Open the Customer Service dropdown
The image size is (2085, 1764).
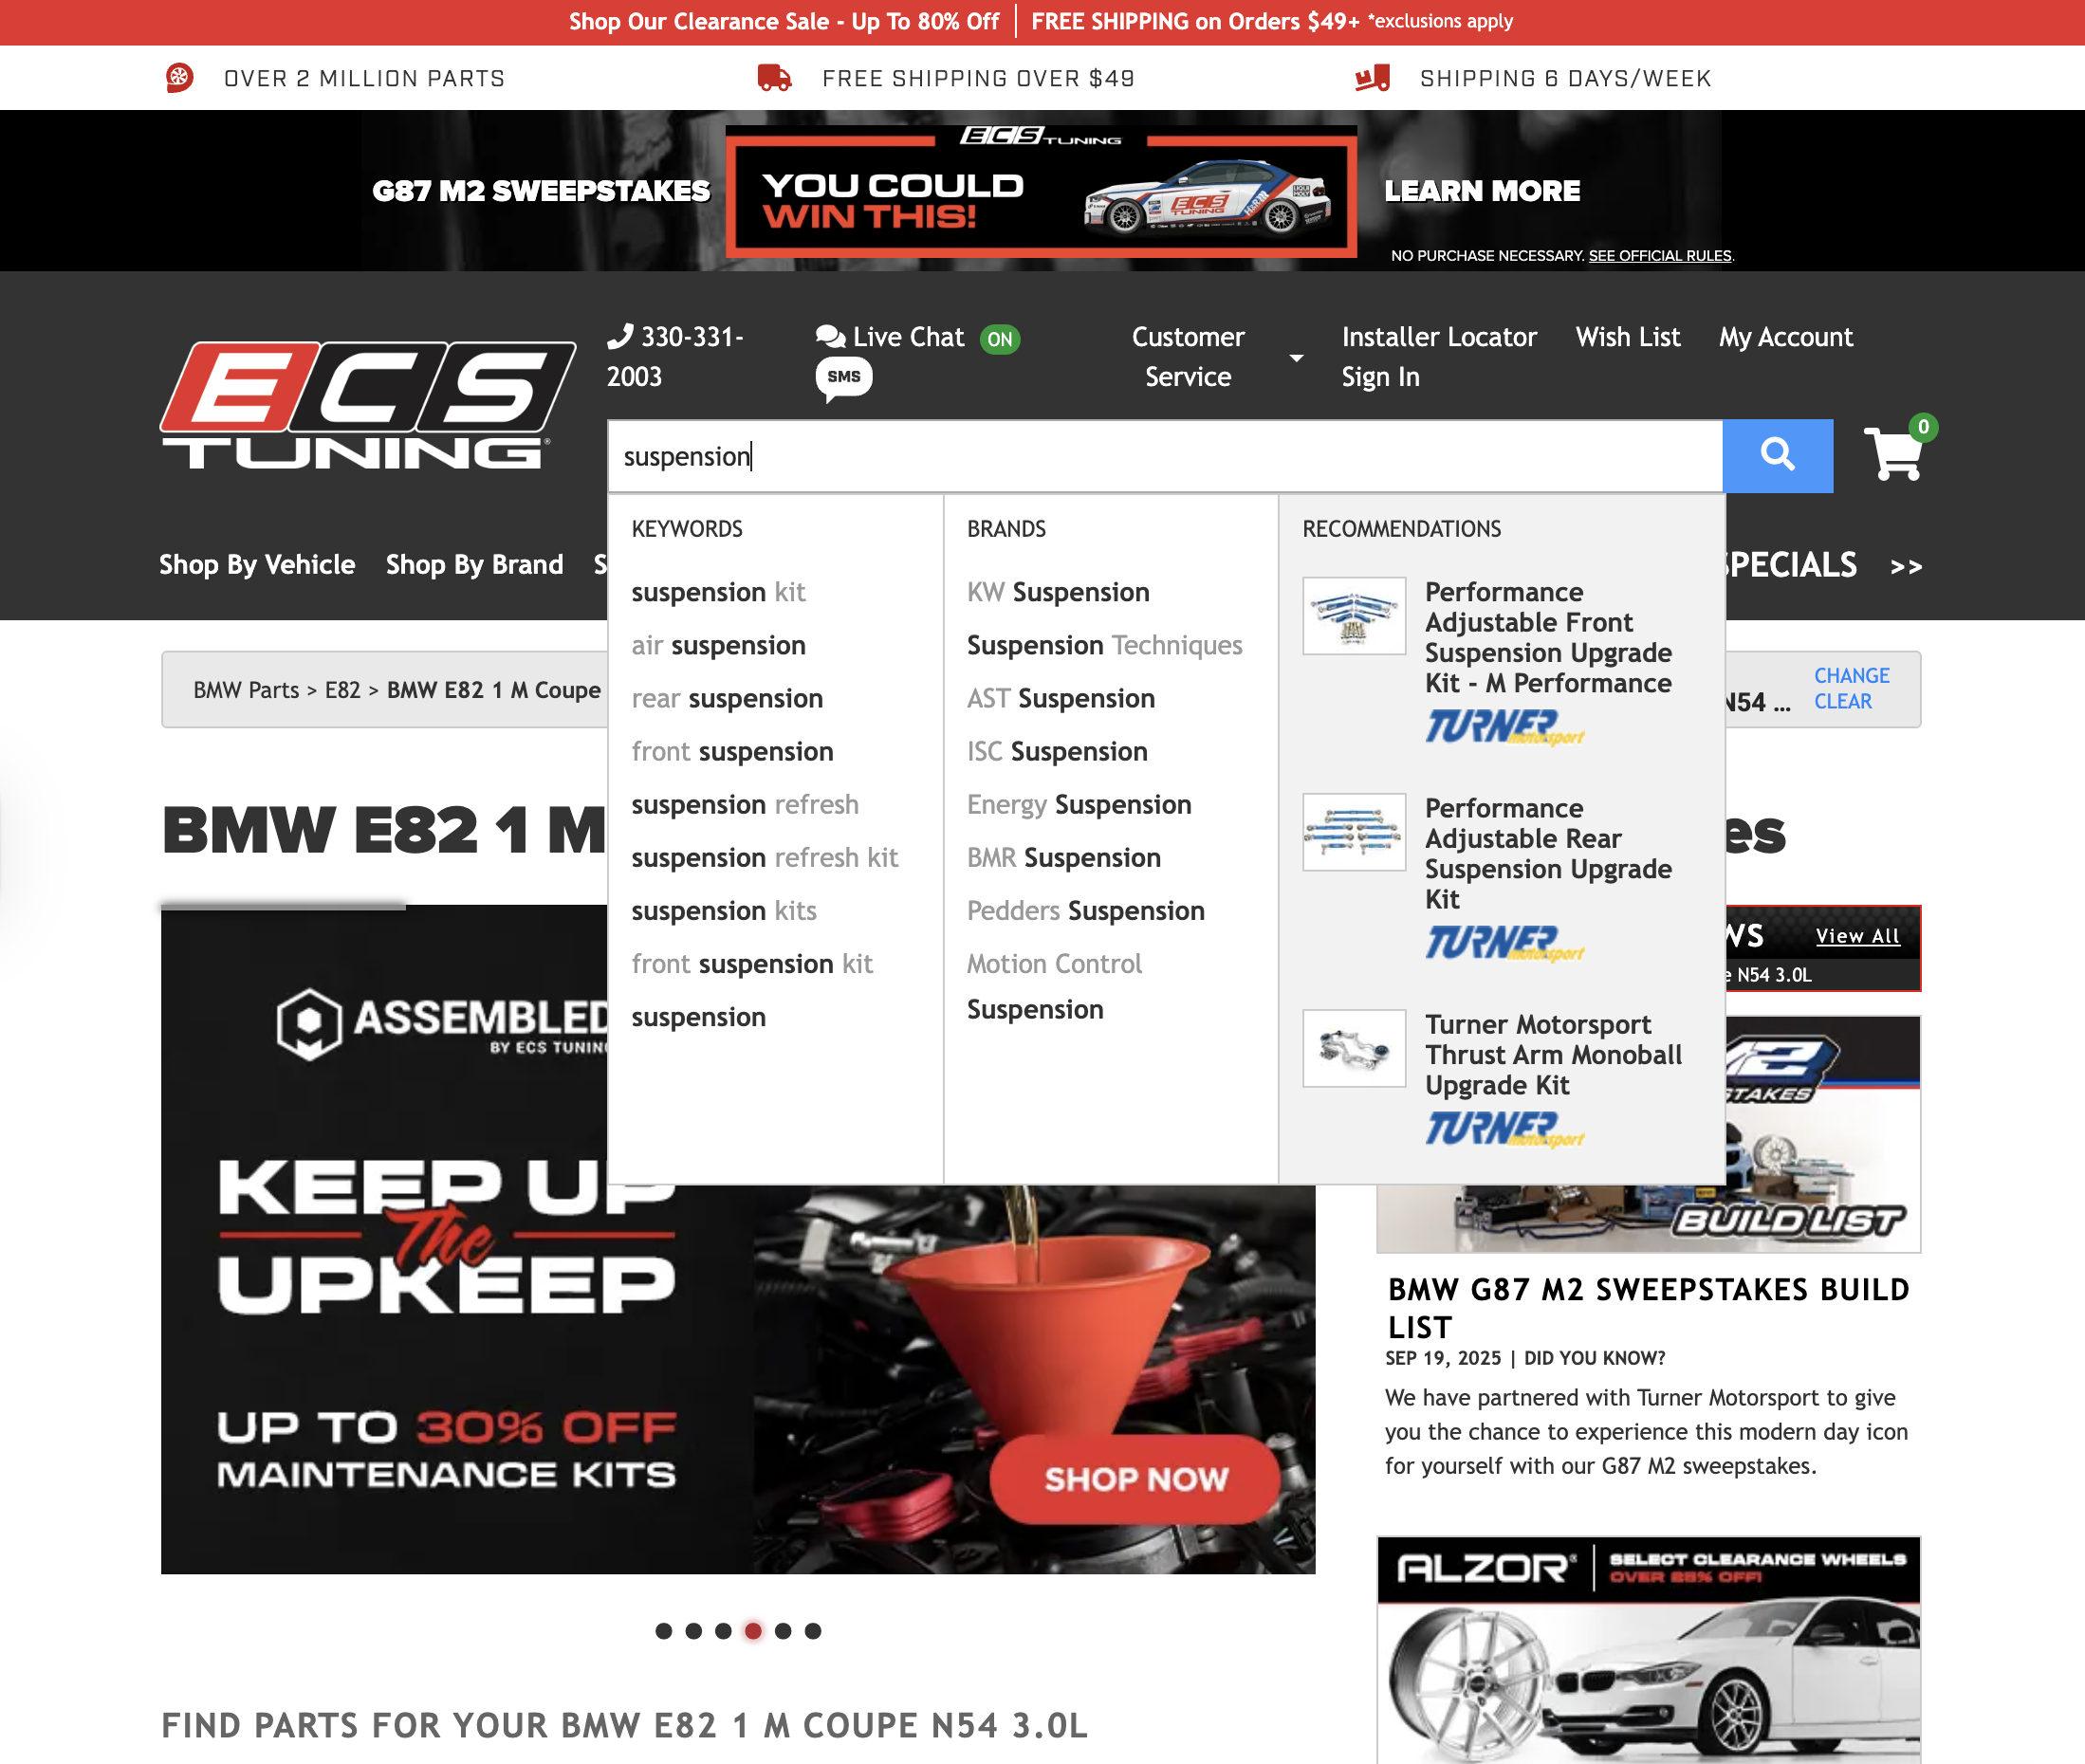(x=1188, y=357)
